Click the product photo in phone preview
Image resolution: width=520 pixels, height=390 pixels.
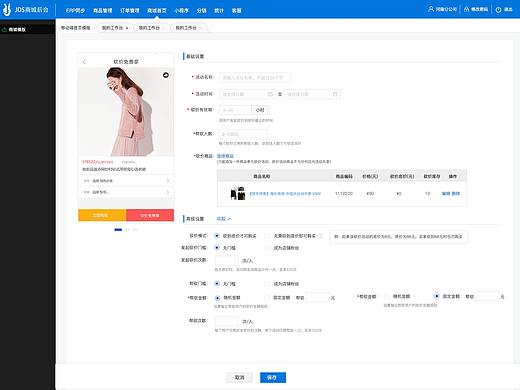point(126,112)
